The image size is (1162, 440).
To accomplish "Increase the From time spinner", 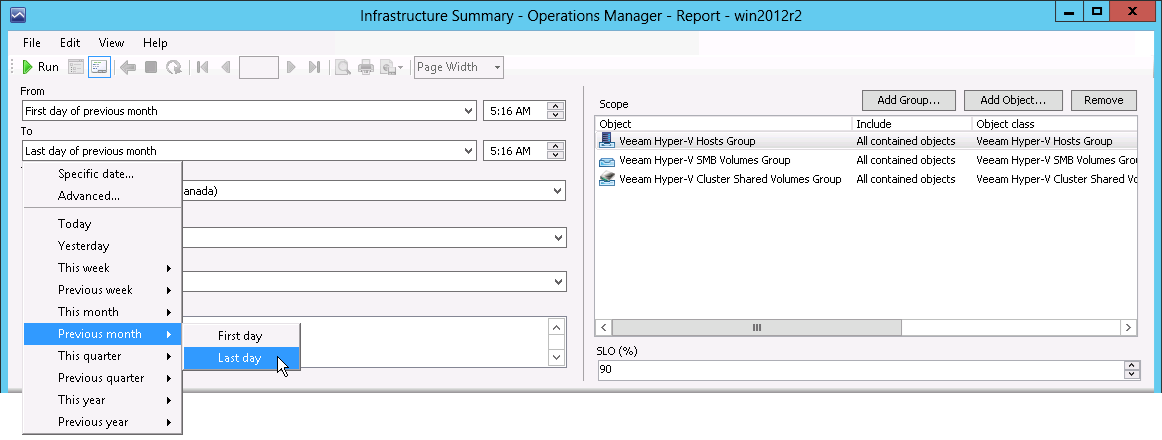I will [x=556, y=107].
